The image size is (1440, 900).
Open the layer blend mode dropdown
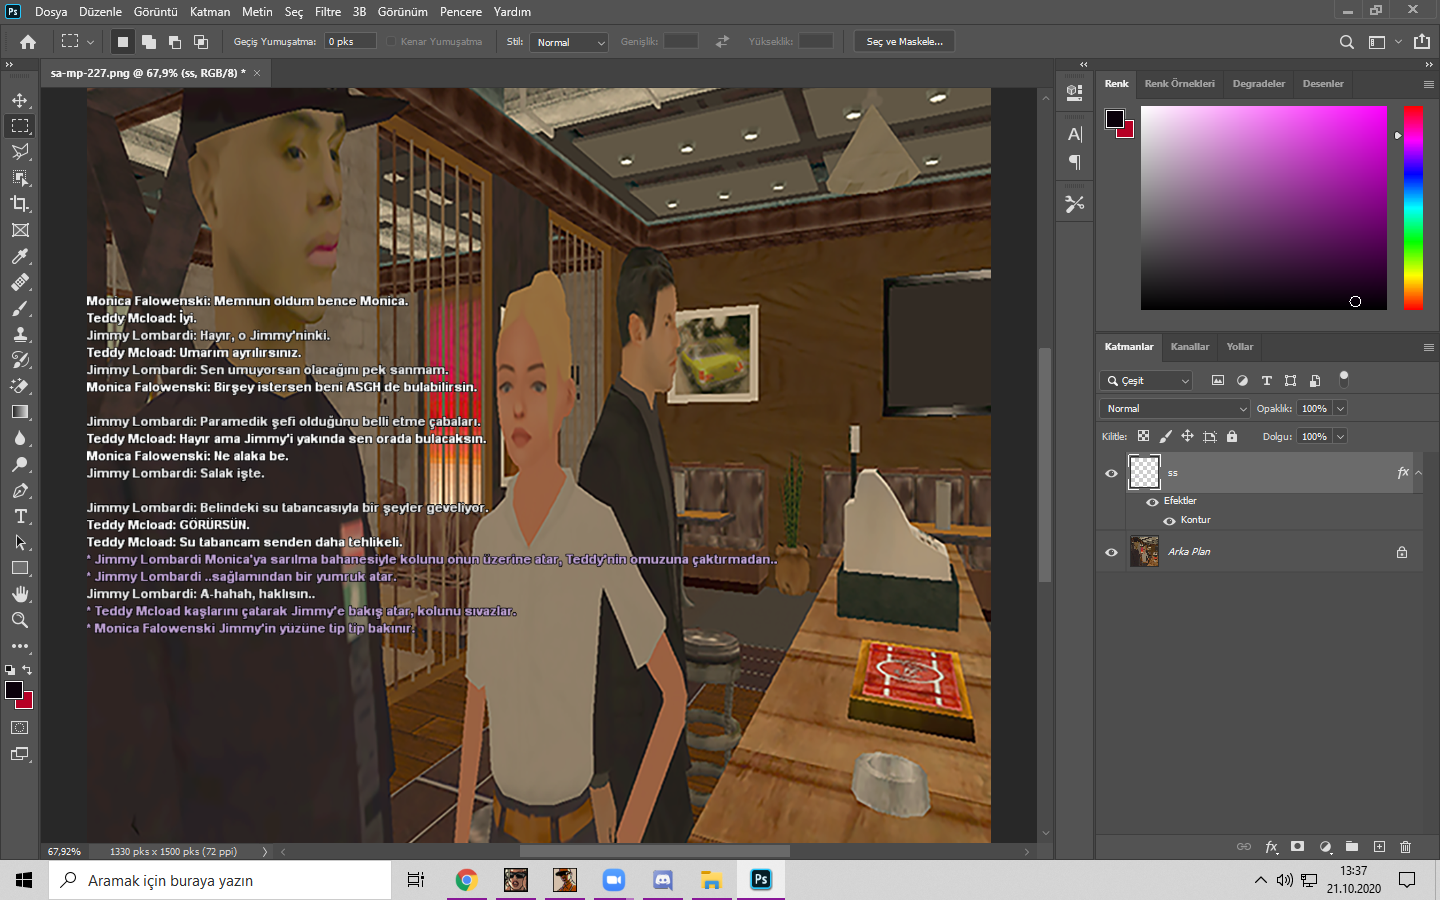pyautogui.click(x=1175, y=408)
